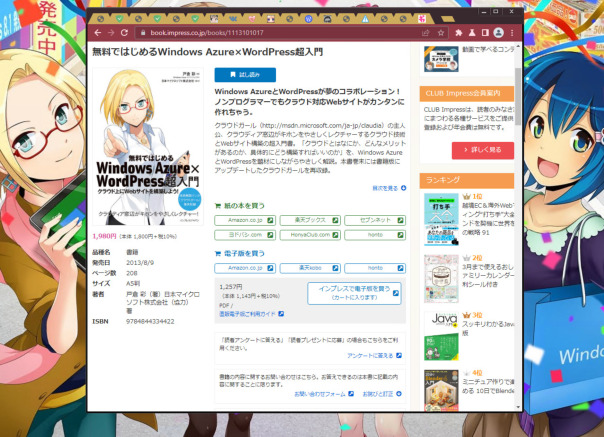This screenshot has width=604, height=437.
Task: Open the 楽天ブックス store button
Action: (310, 220)
